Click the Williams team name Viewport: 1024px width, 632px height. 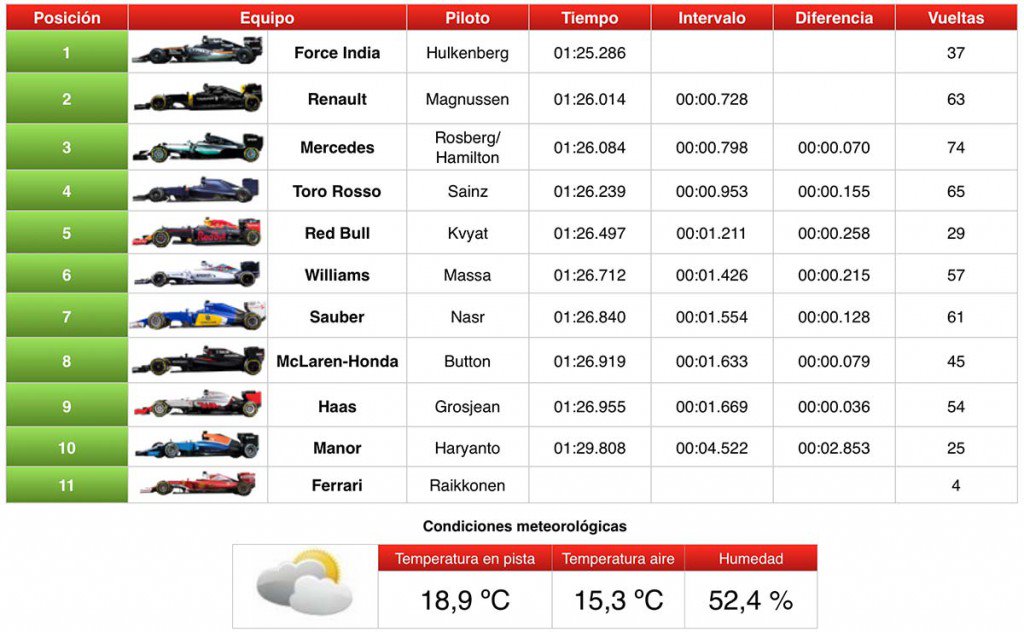click(x=337, y=275)
